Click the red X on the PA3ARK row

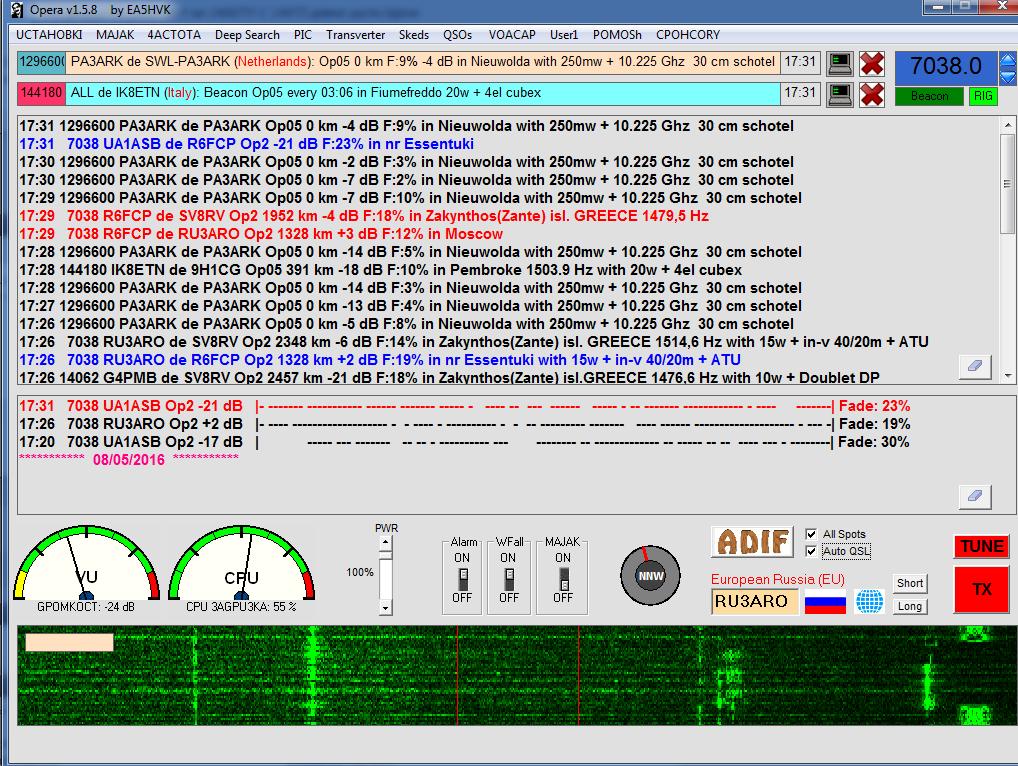coord(872,63)
